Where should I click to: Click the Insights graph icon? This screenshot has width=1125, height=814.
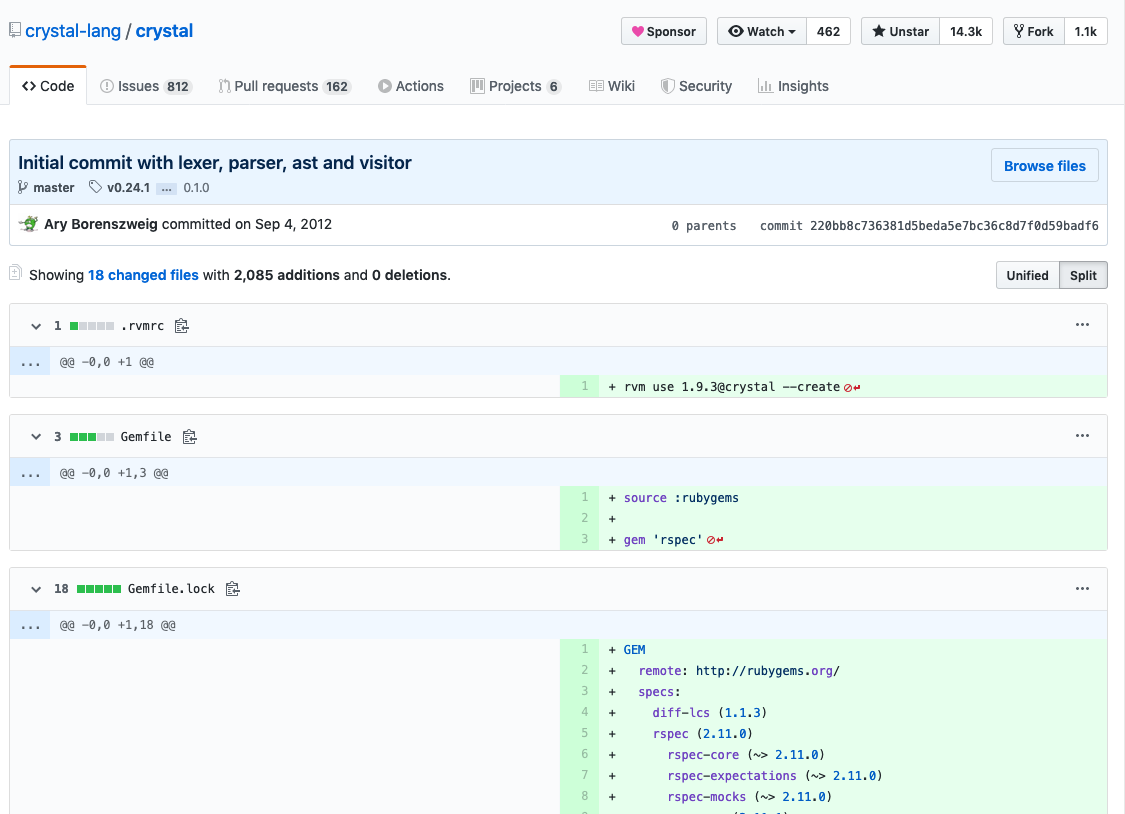(x=765, y=86)
